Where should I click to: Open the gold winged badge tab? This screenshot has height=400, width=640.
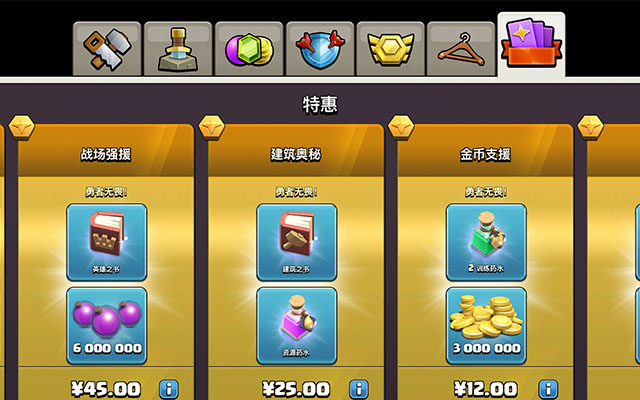[x=391, y=49]
